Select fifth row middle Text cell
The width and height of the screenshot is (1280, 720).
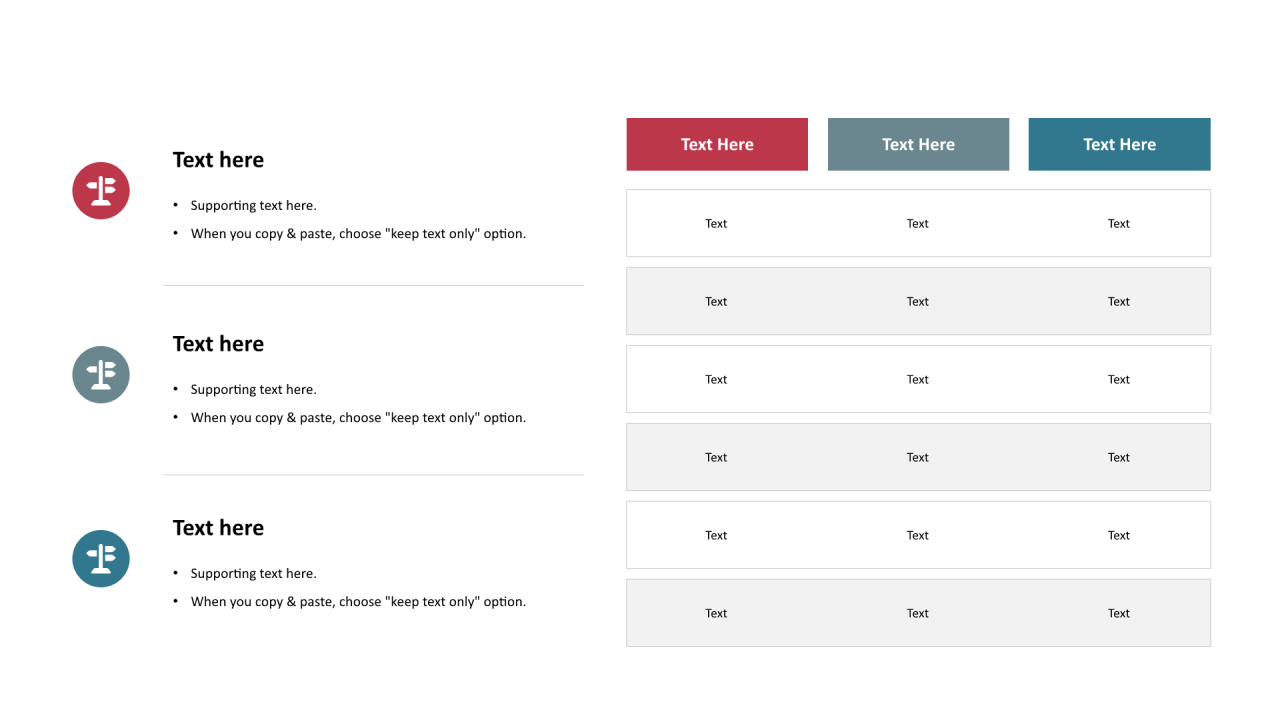click(918, 535)
